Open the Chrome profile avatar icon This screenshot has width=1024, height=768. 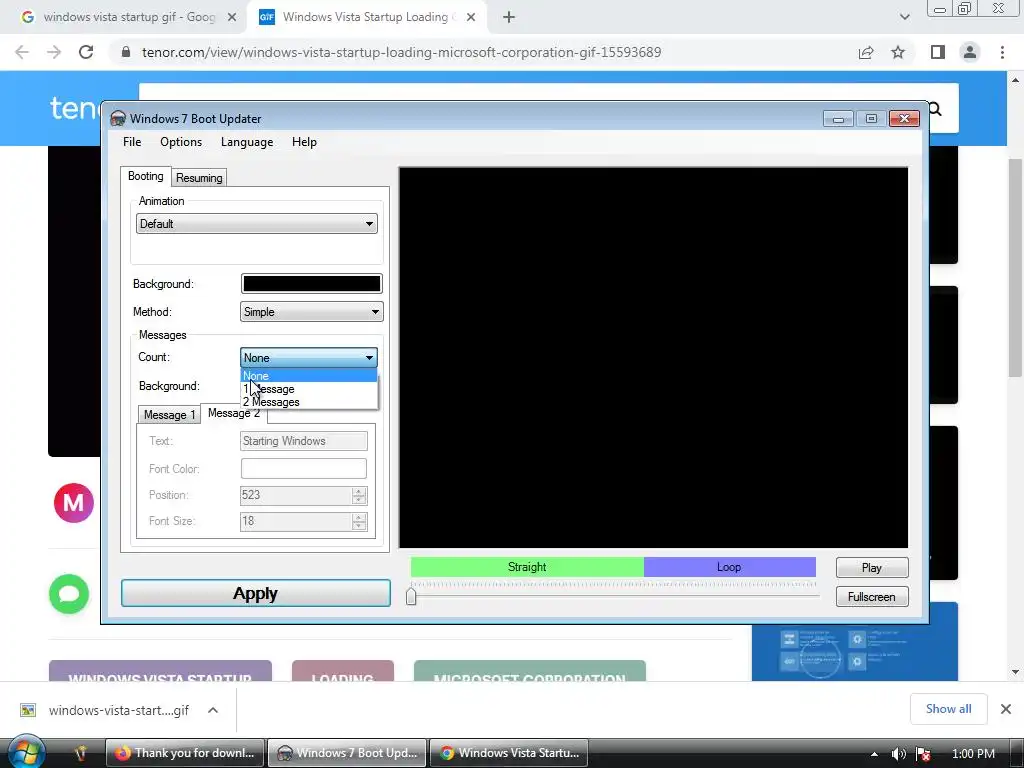tap(970, 52)
